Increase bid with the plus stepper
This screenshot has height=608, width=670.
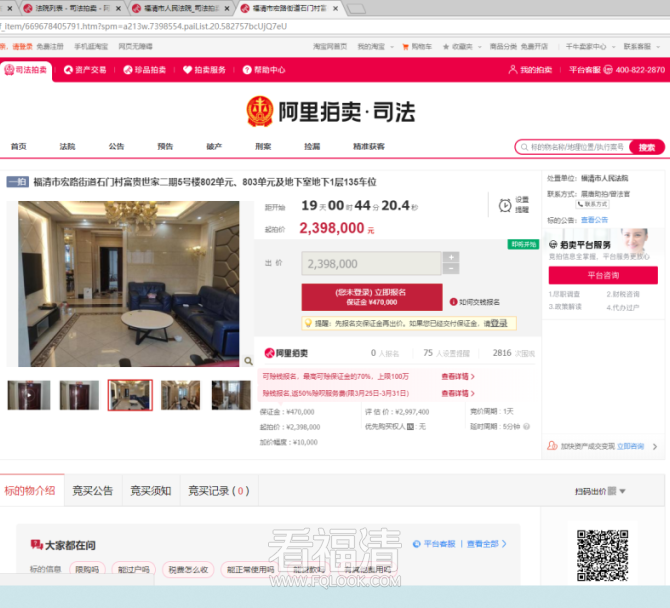point(451,257)
